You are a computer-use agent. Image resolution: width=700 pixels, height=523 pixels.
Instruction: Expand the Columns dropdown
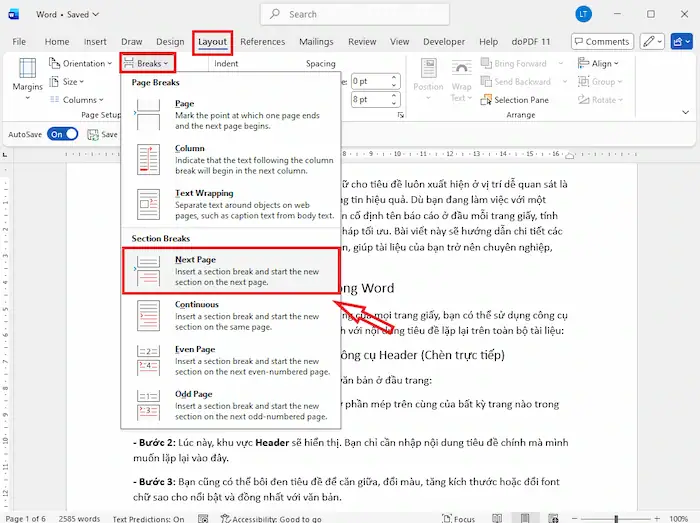coord(79,100)
